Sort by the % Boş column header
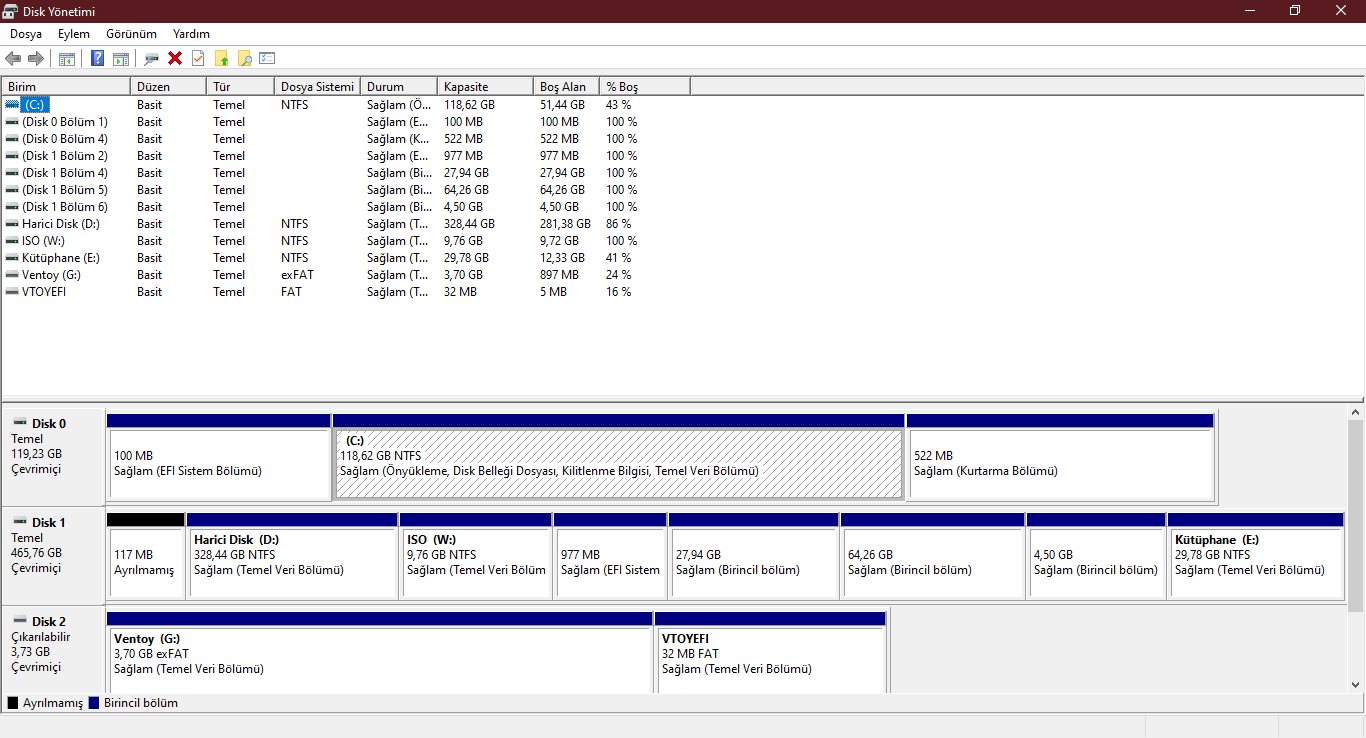 [644, 87]
